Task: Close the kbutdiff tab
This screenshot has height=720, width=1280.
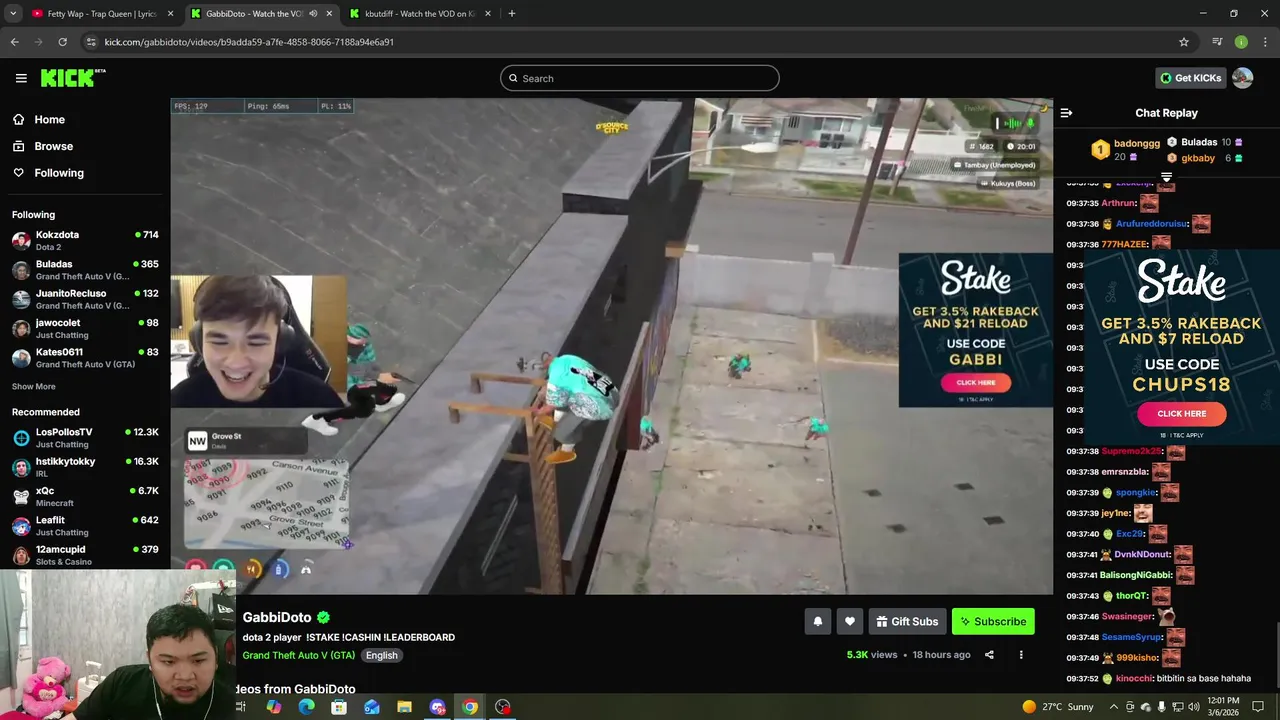Action: [488, 13]
